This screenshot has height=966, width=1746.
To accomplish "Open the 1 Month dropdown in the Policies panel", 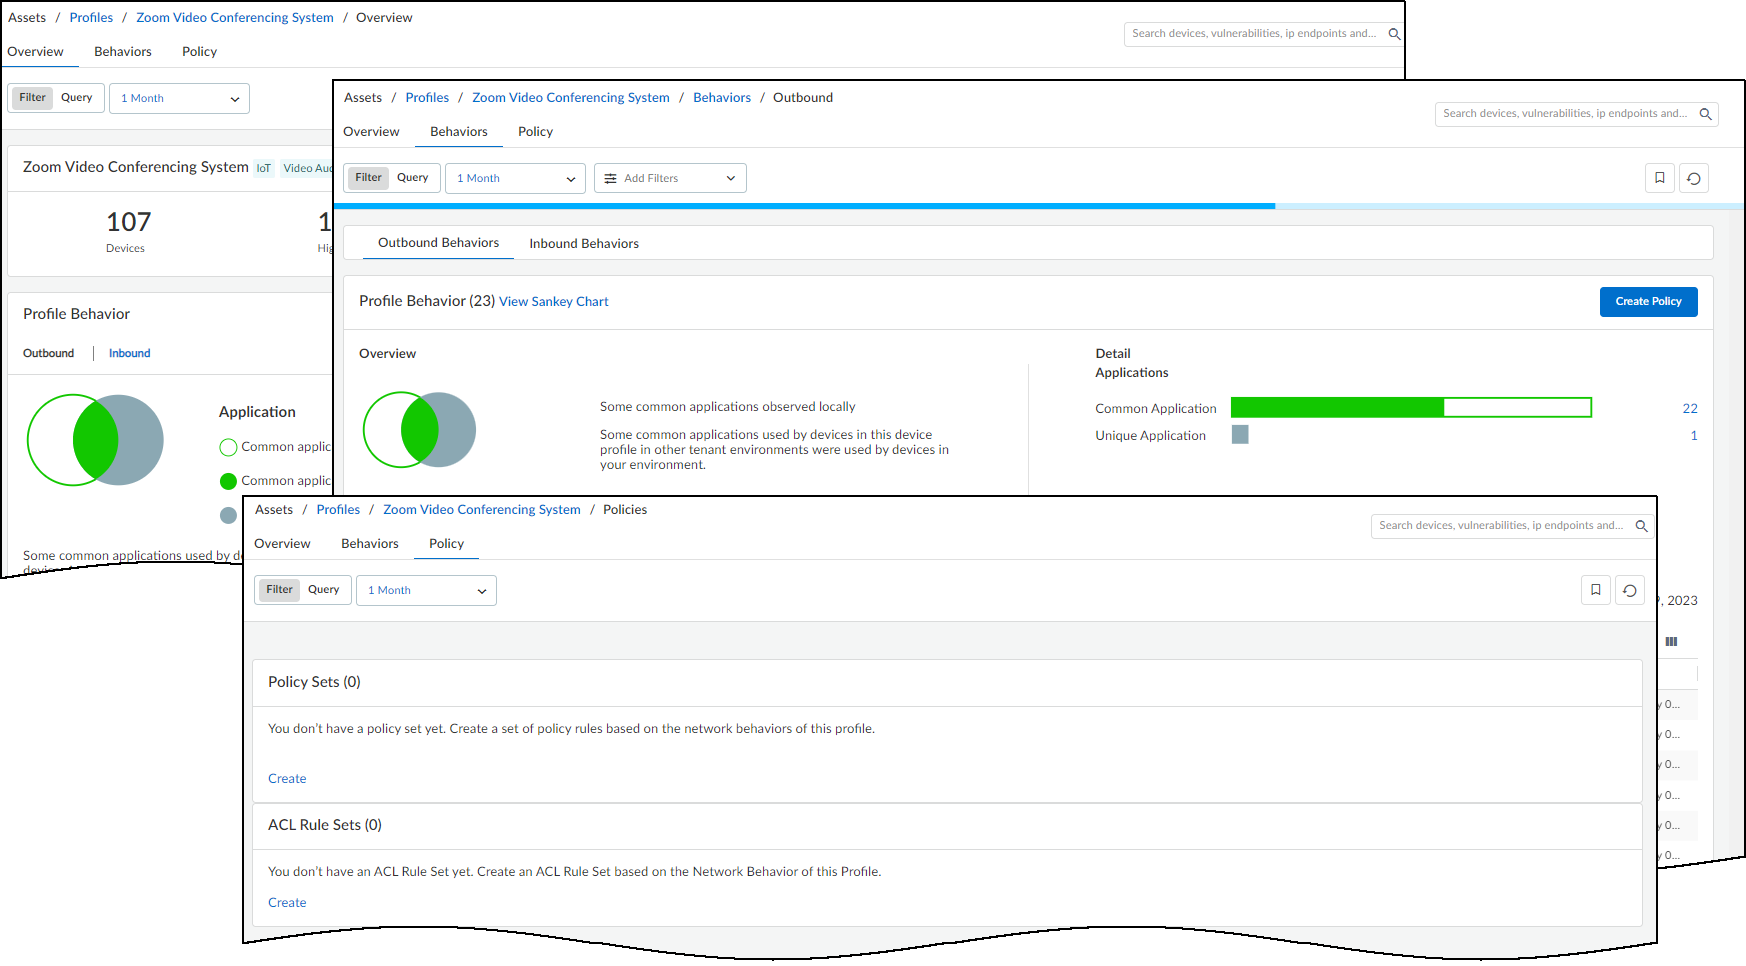I will pyautogui.click(x=426, y=591).
